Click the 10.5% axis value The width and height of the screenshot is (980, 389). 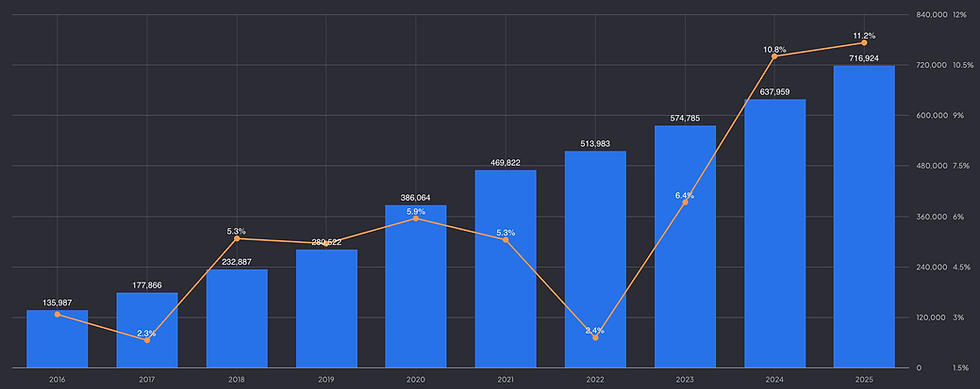click(x=962, y=65)
